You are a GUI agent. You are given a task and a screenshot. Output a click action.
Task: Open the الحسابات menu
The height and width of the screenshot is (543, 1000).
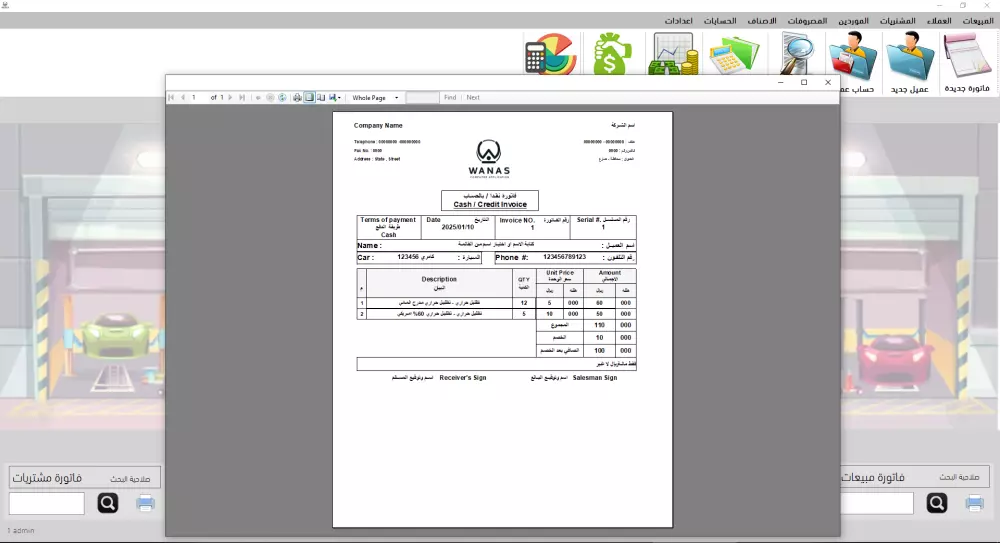[720, 21]
